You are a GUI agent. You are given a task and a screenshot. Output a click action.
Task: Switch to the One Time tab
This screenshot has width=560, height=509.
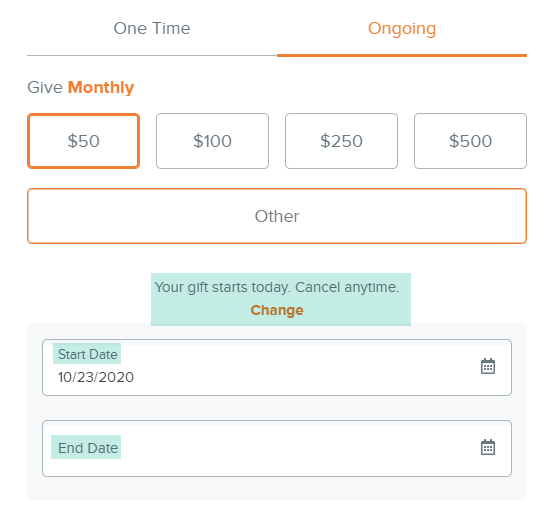click(152, 28)
